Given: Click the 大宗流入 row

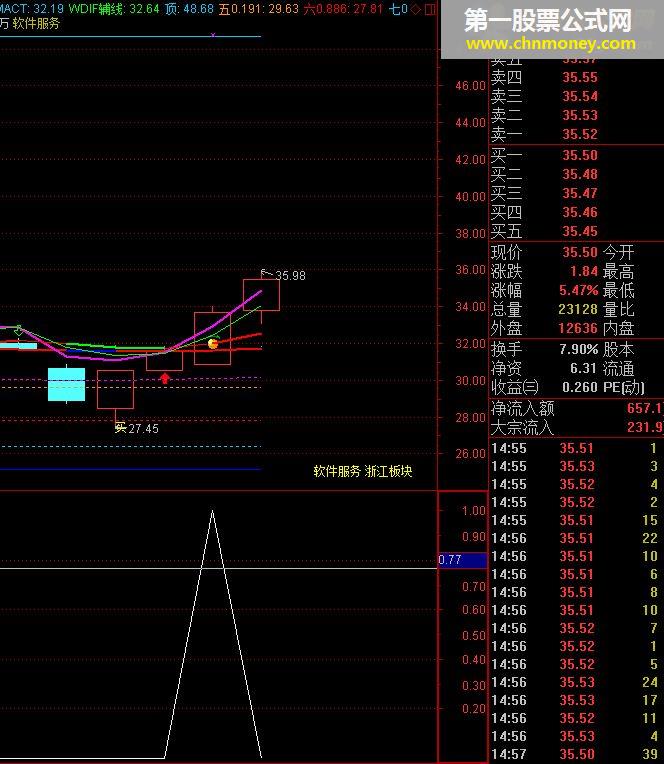Looking at the screenshot, I should pos(577,428).
